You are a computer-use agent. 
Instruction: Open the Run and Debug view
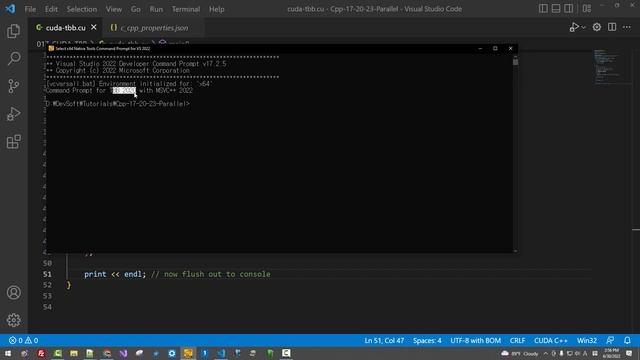pyautogui.click(x=13, y=114)
